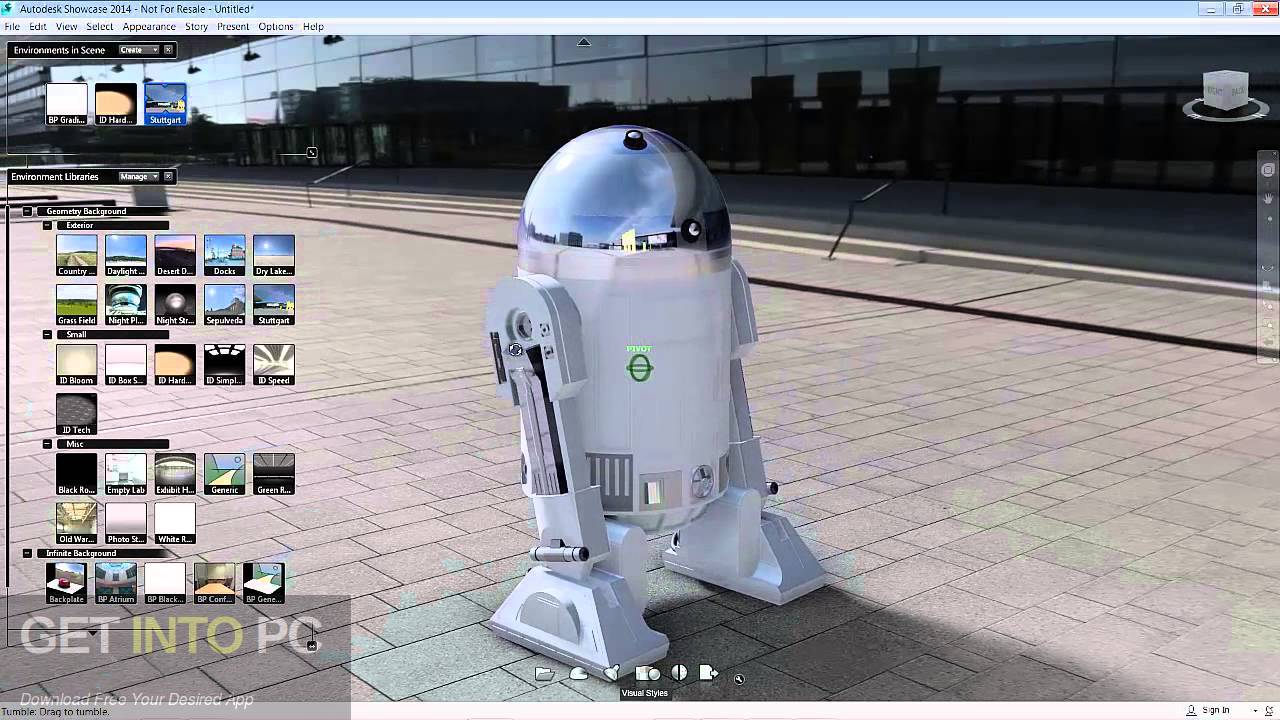Choose the ID Simple environment
The width and height of the screenshot is (1280, 720).
224,365
